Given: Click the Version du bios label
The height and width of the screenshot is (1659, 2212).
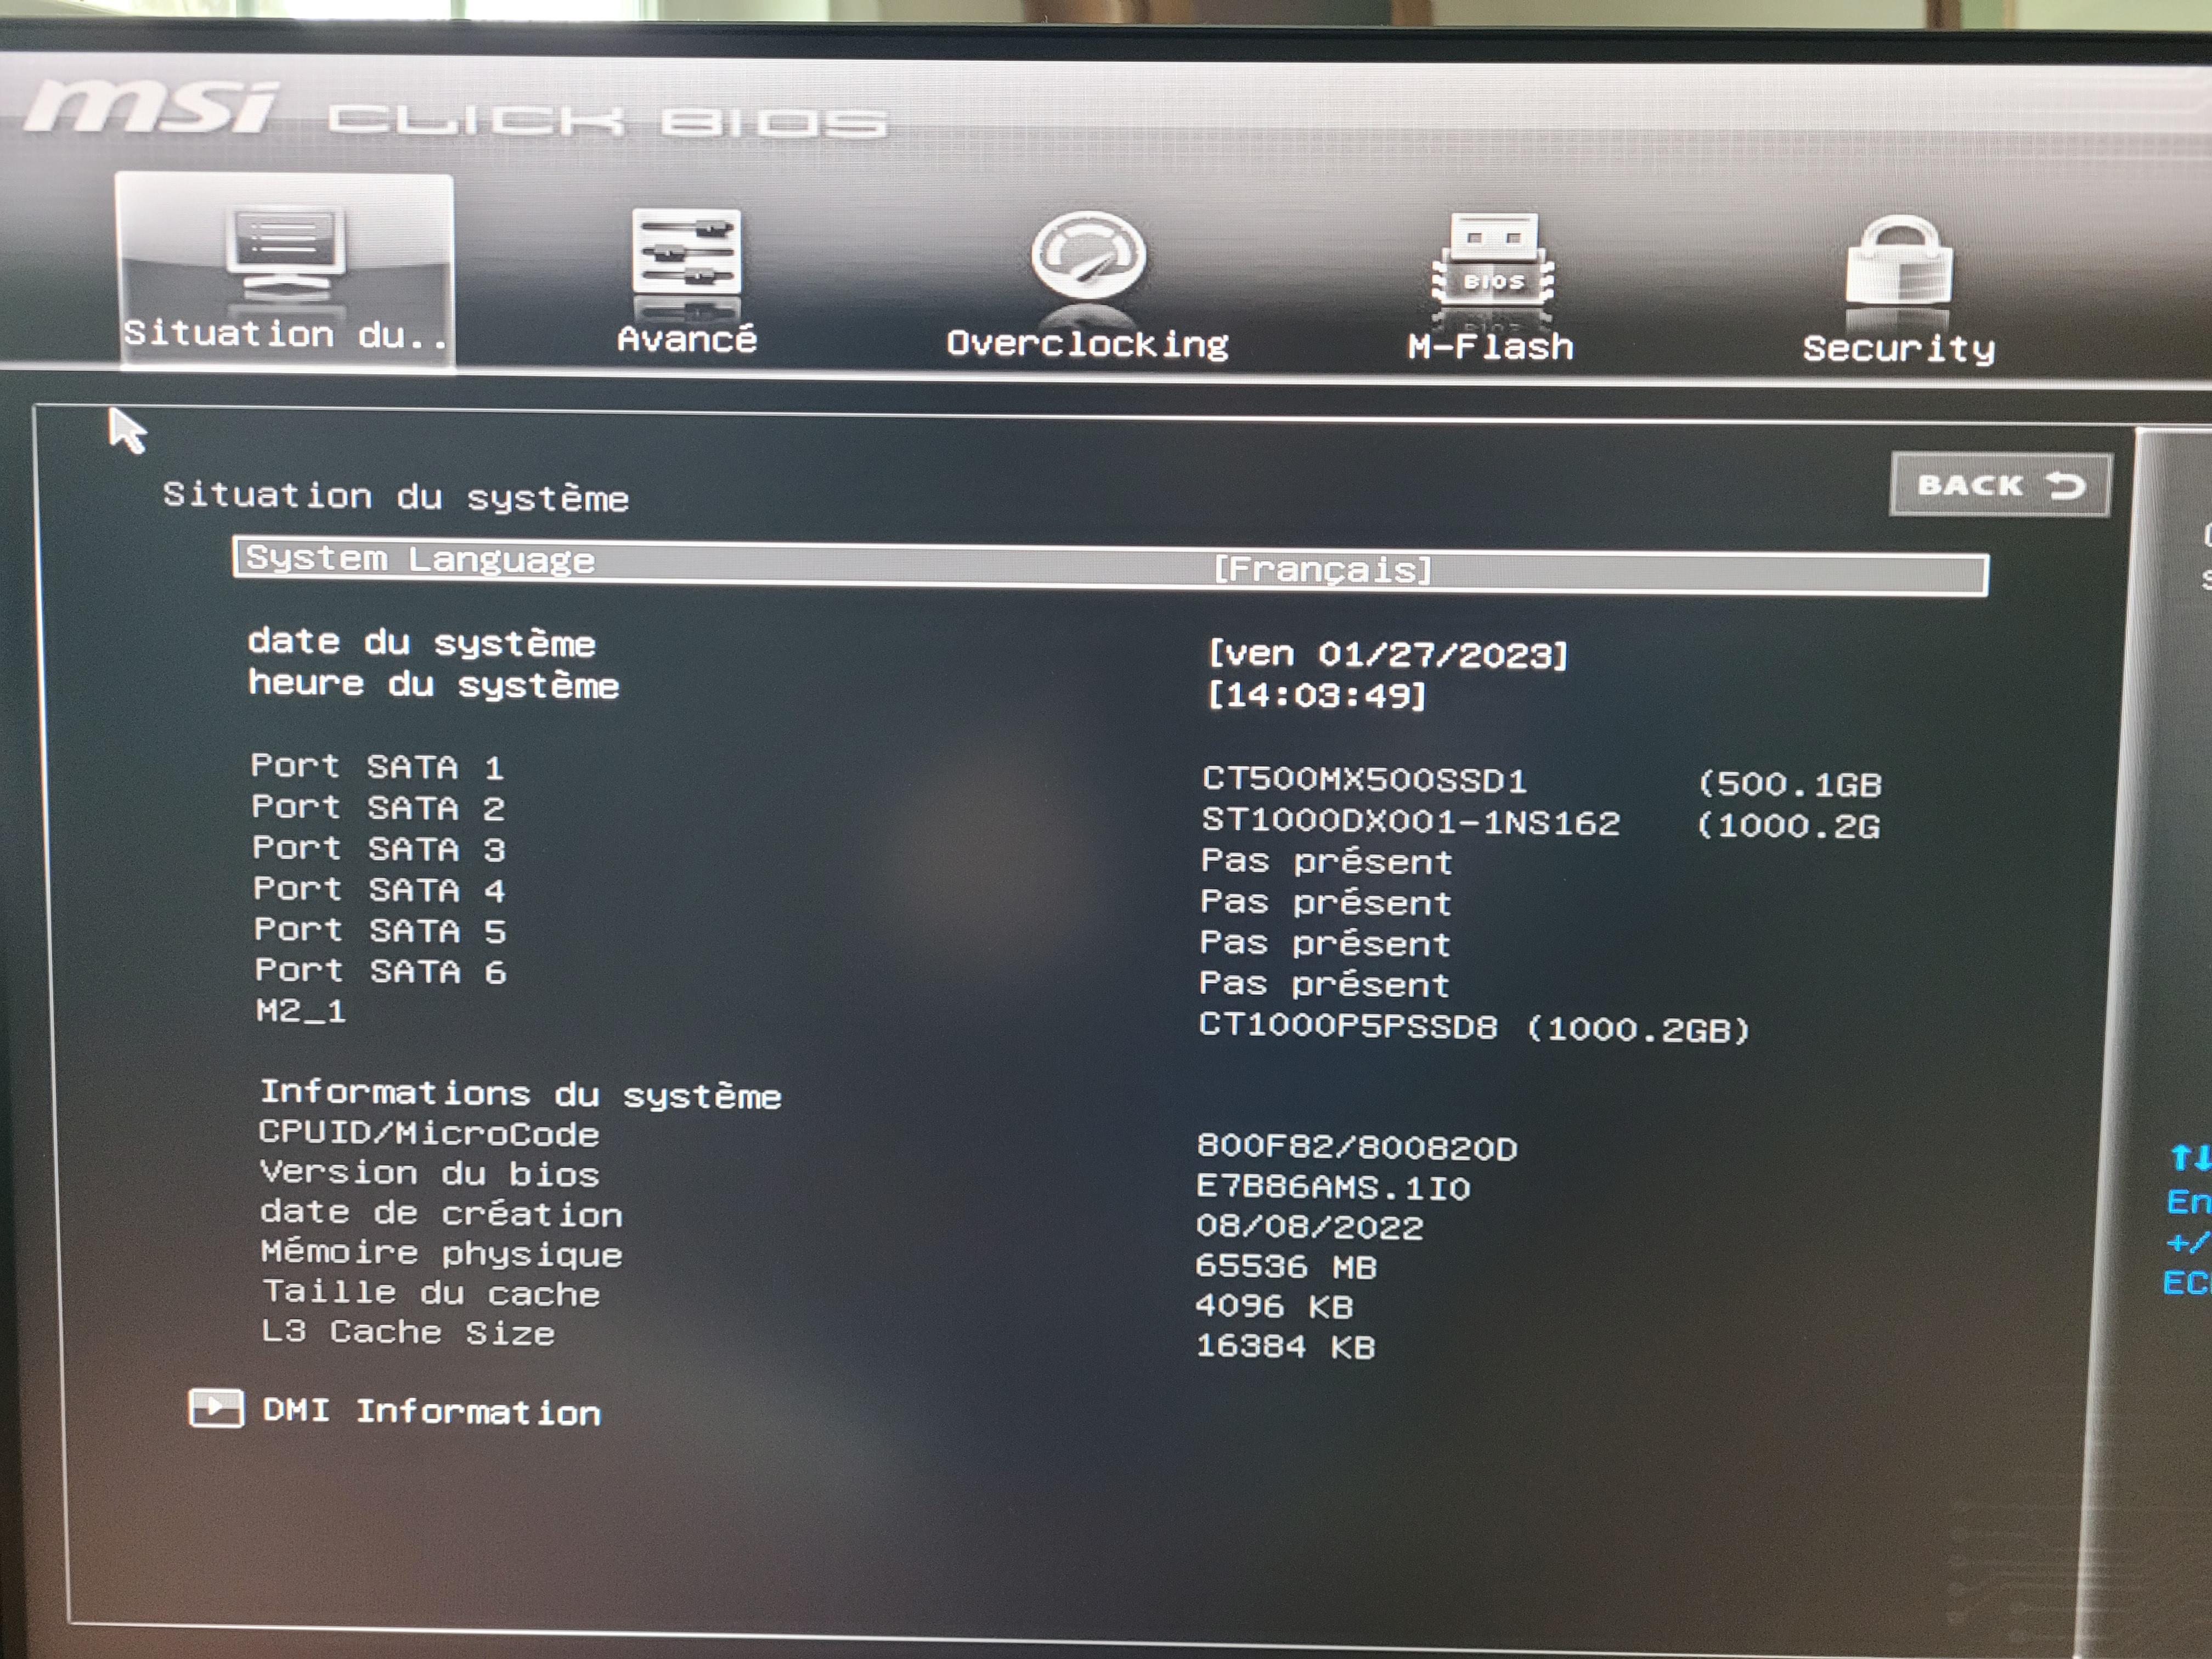Looking at the screenshot, I should [x=430, y=1173].
